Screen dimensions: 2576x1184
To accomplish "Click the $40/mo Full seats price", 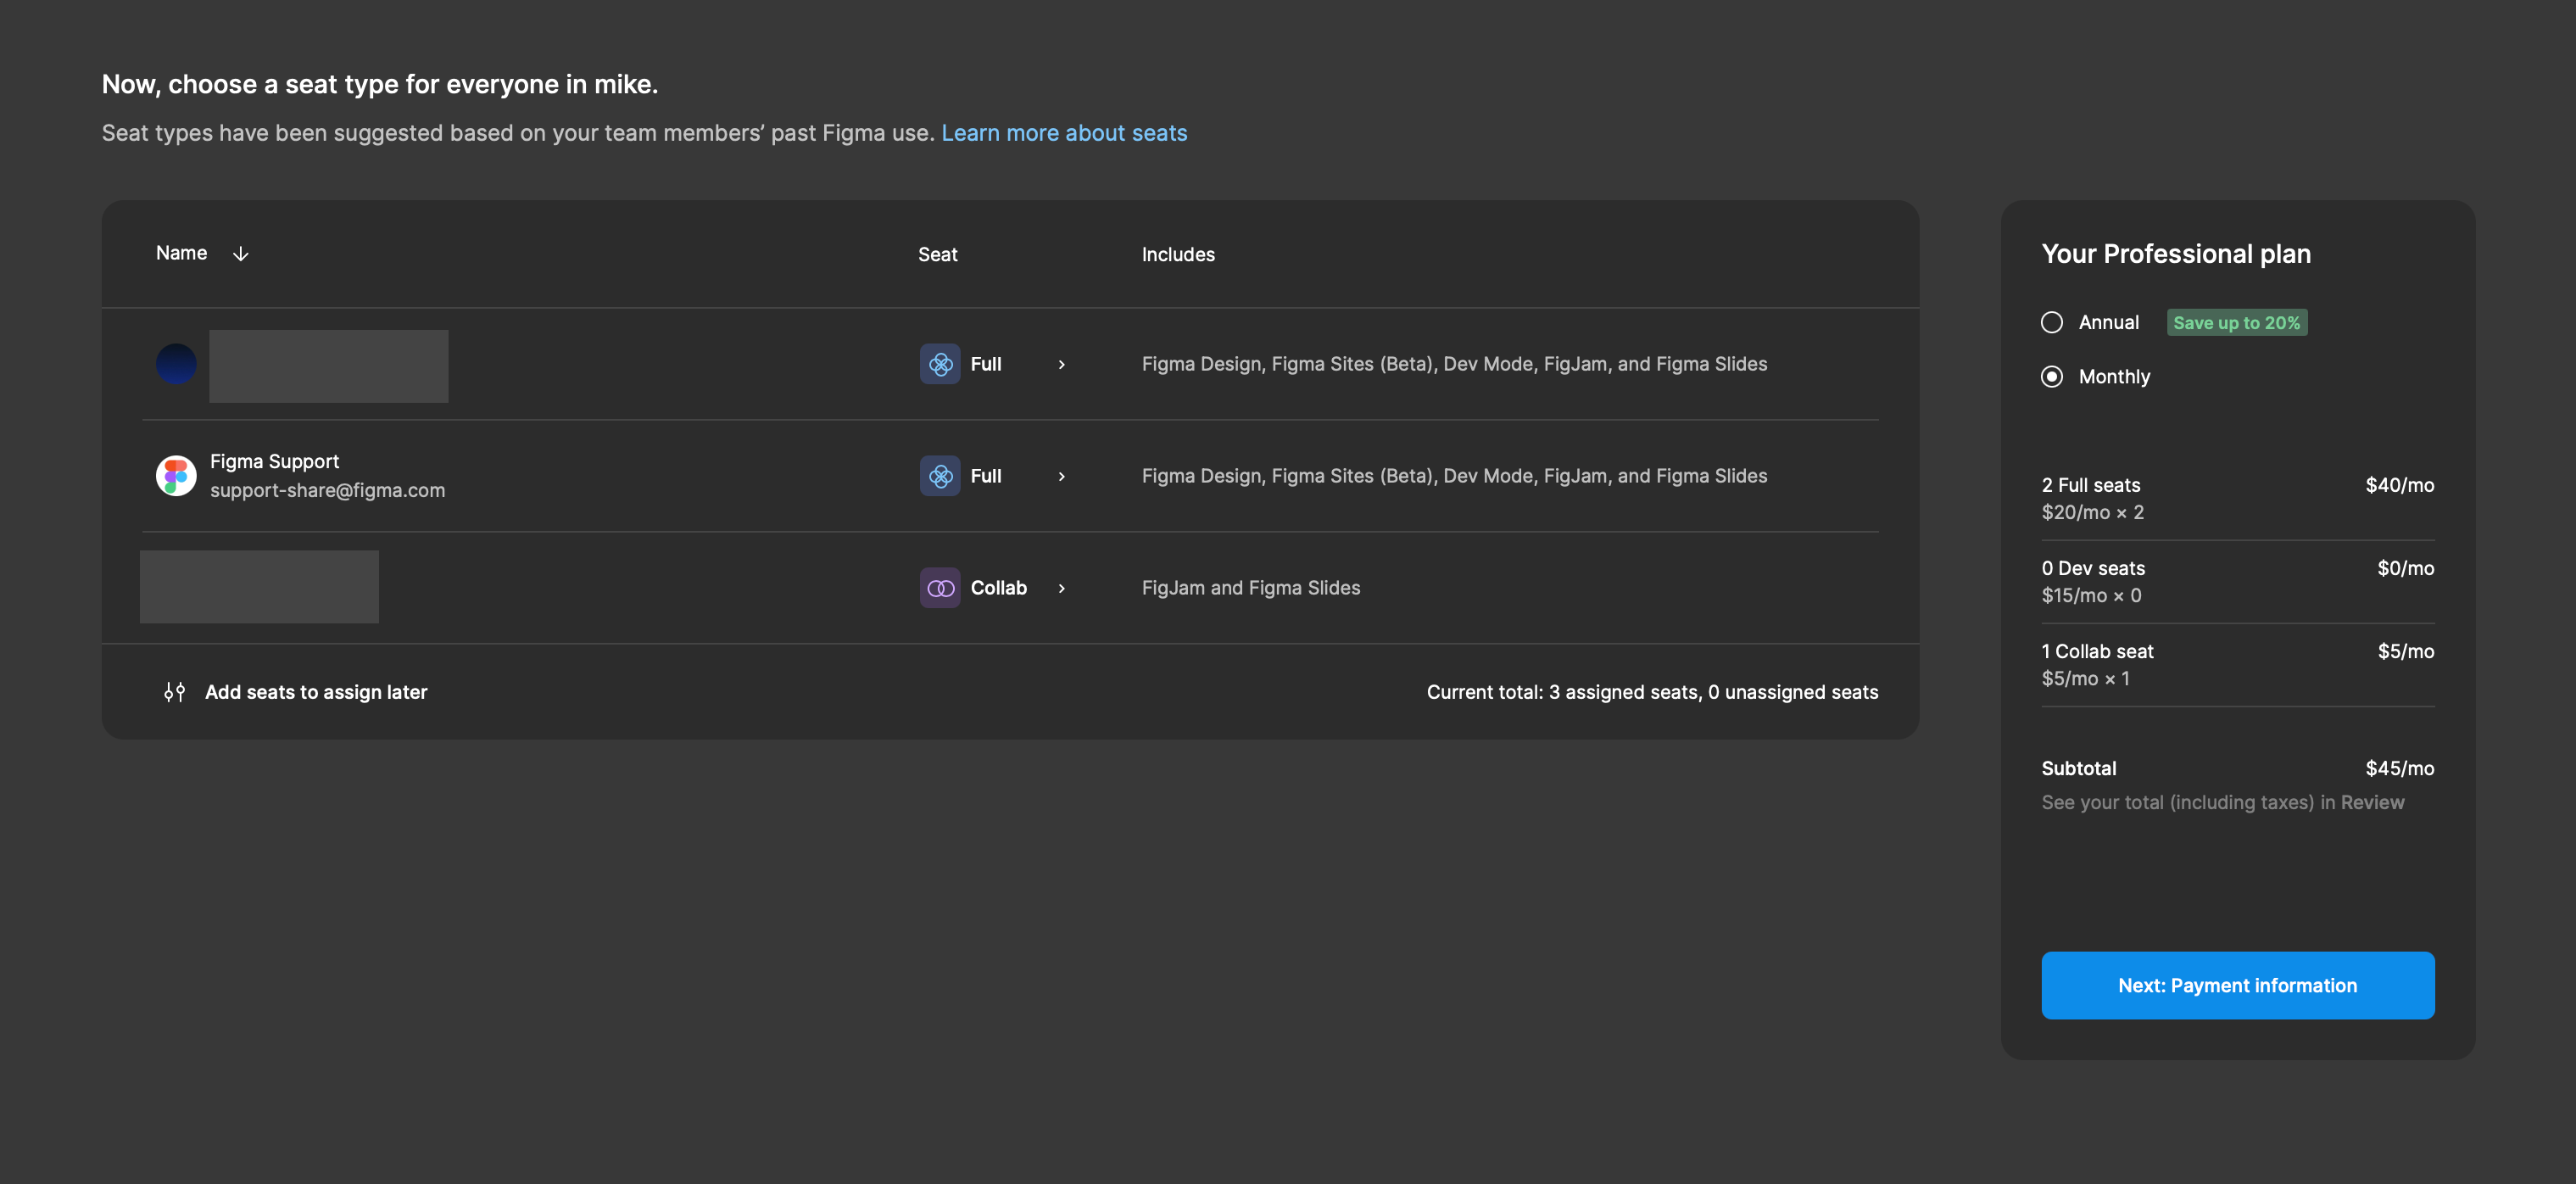I will tap(2400, 485).
